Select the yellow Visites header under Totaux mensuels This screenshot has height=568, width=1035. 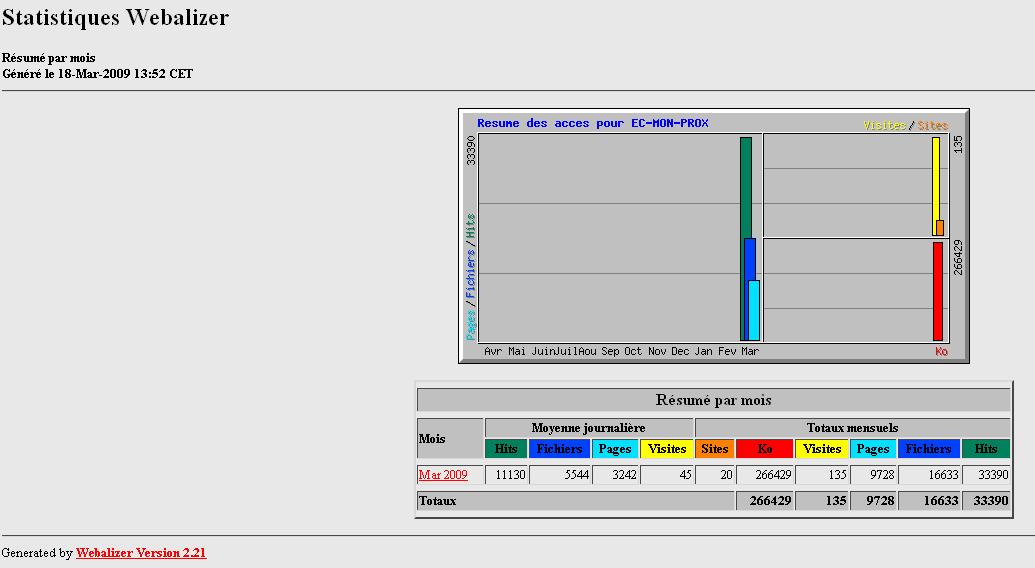click(x=823, y=449)
